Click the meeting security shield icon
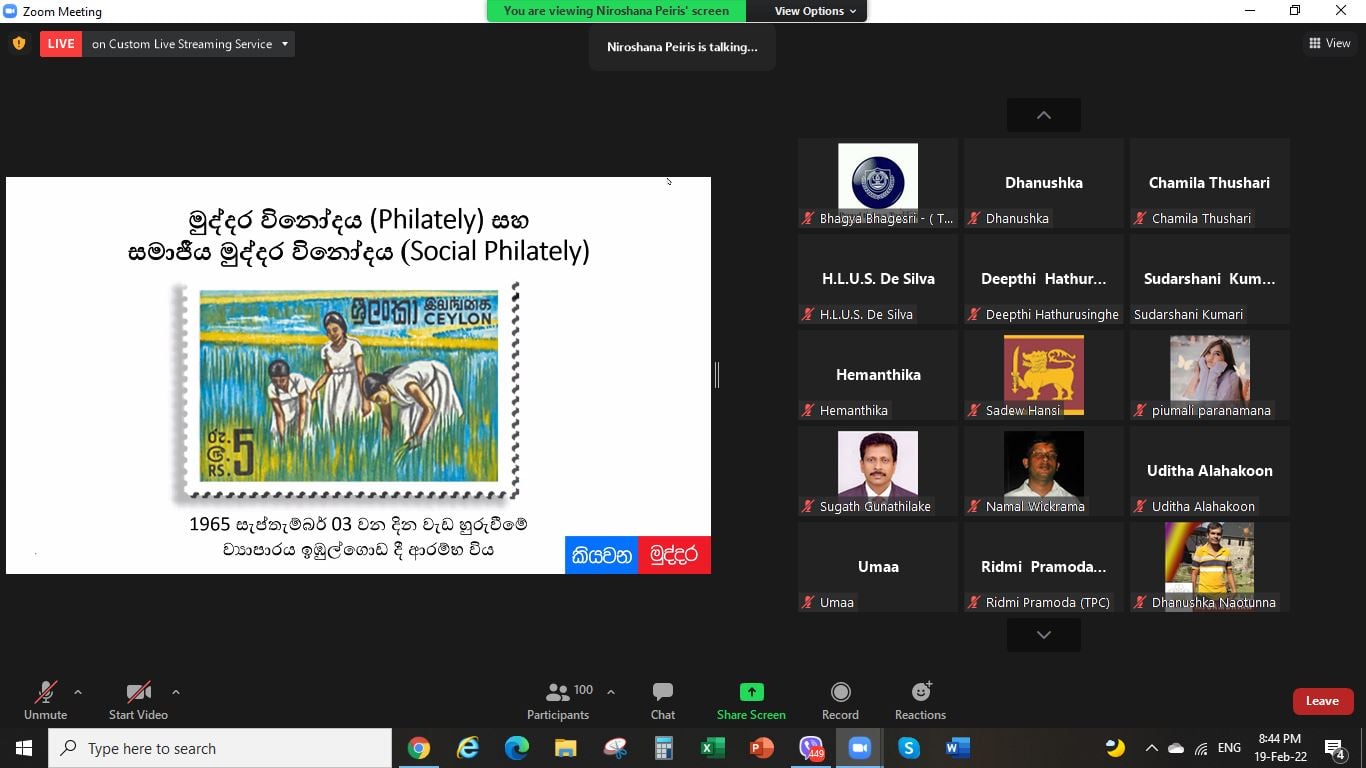 coord(18,44)
